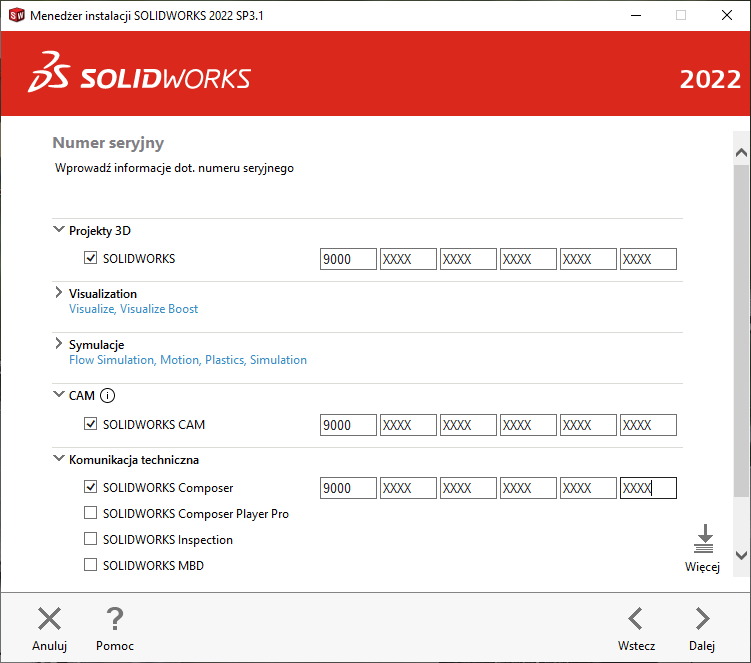The height and width of the screenshot is (663, 751).
Task: Enable the SOLIDWORKS MBD checkbox
Action: pyautogui.click(x=91, y=564)
